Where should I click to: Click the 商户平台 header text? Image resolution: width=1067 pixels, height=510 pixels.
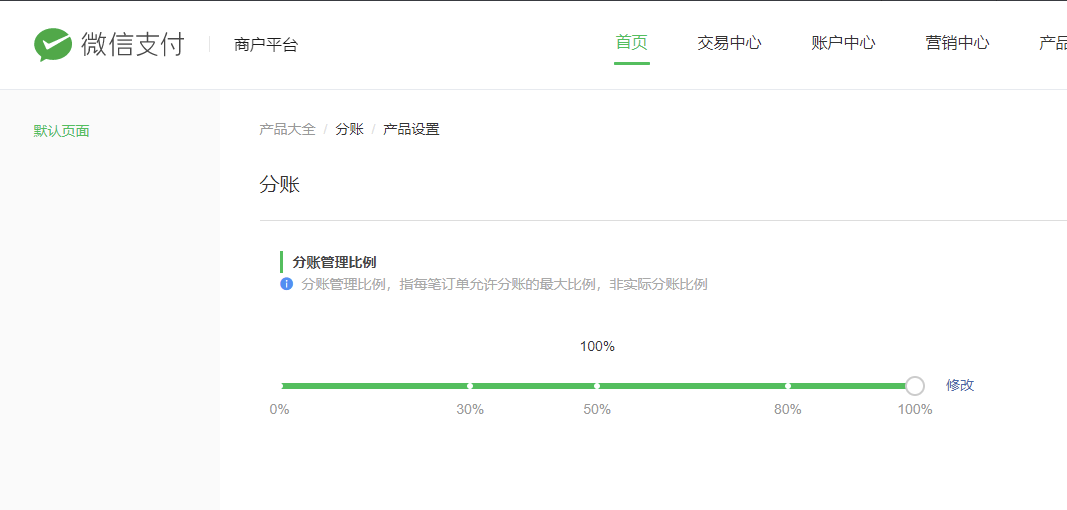(x=266, y=45)
